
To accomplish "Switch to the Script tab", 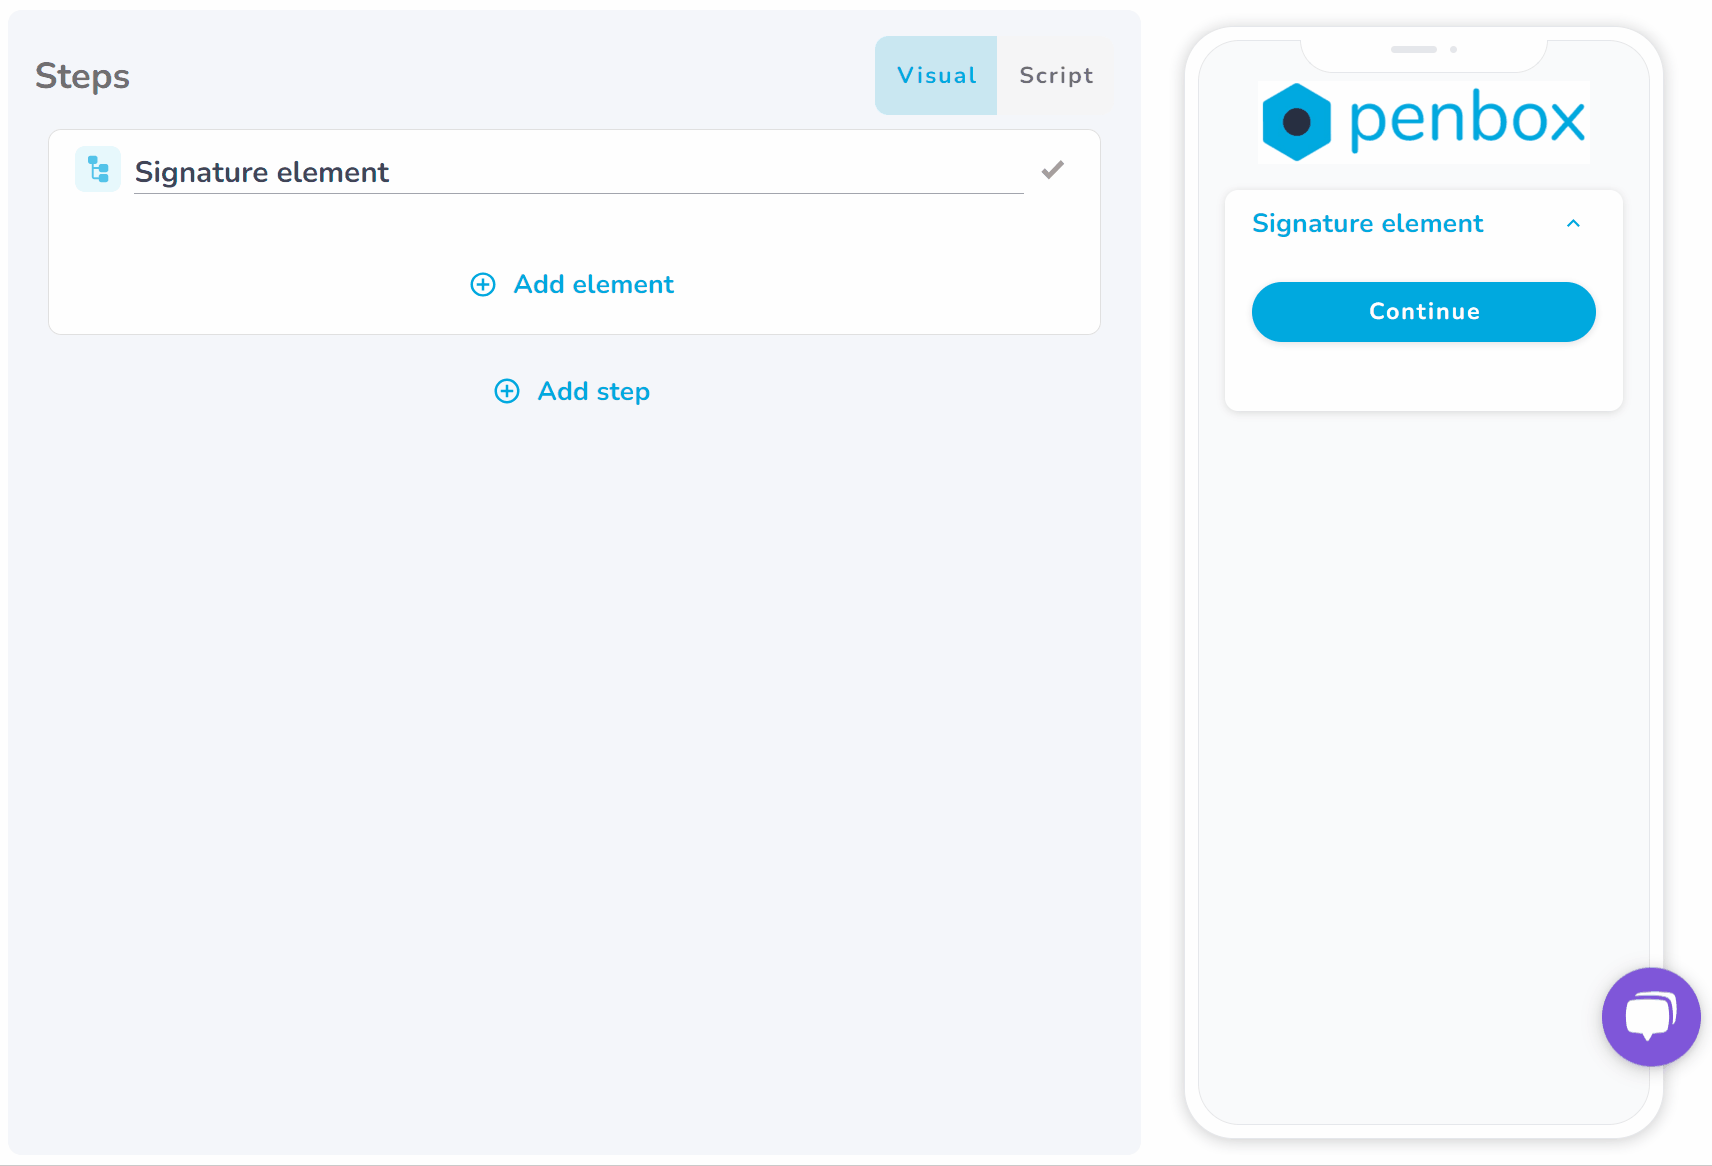I will click(x=1056, y=76).
